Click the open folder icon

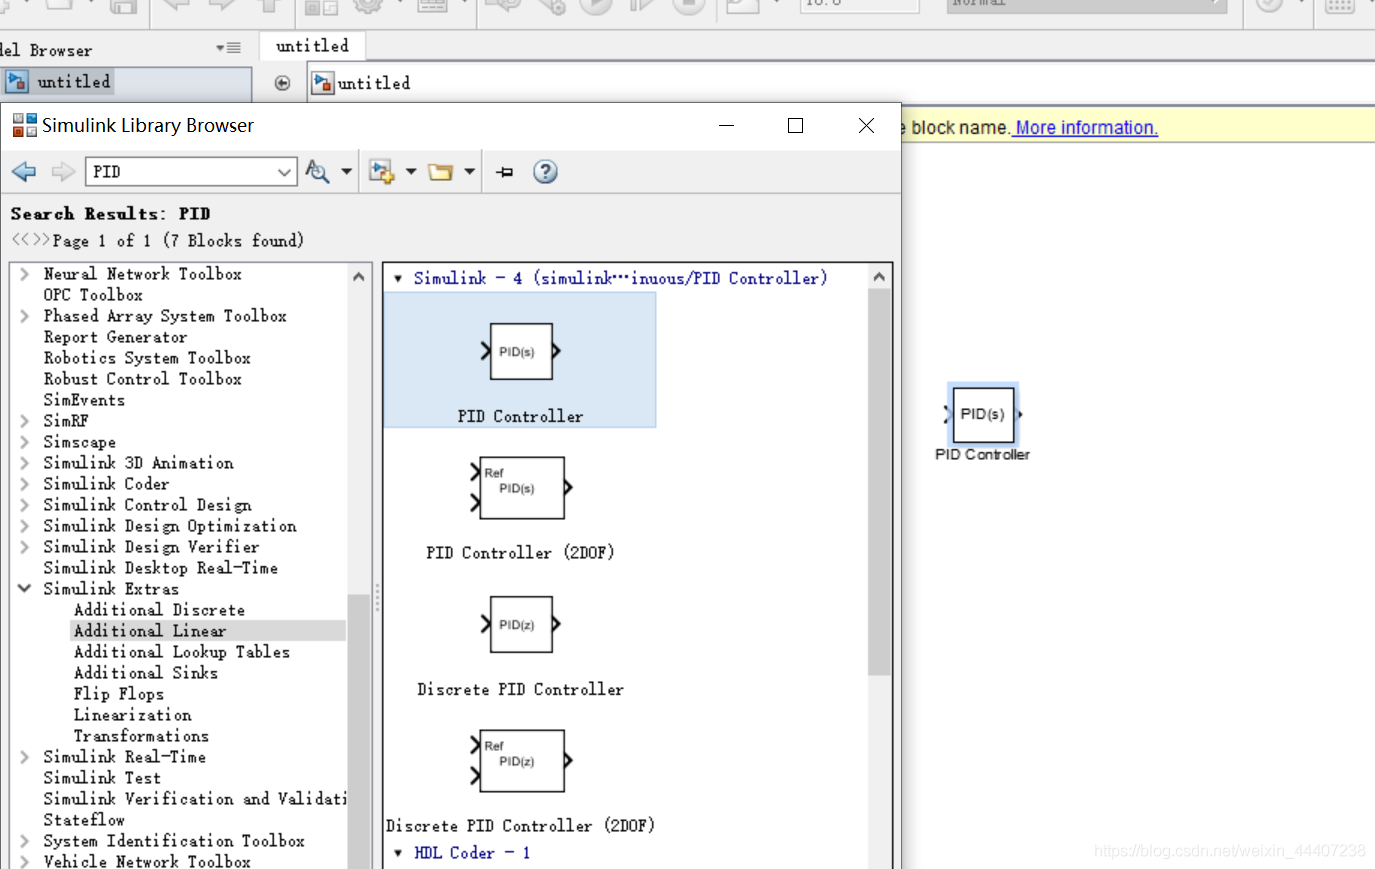click(440, 172)
